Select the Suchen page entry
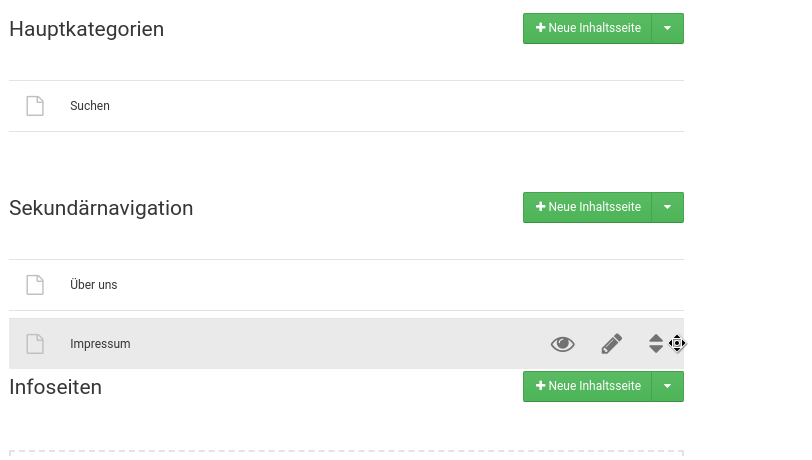This screenshot has height=460, width=812. pos(90,106)
